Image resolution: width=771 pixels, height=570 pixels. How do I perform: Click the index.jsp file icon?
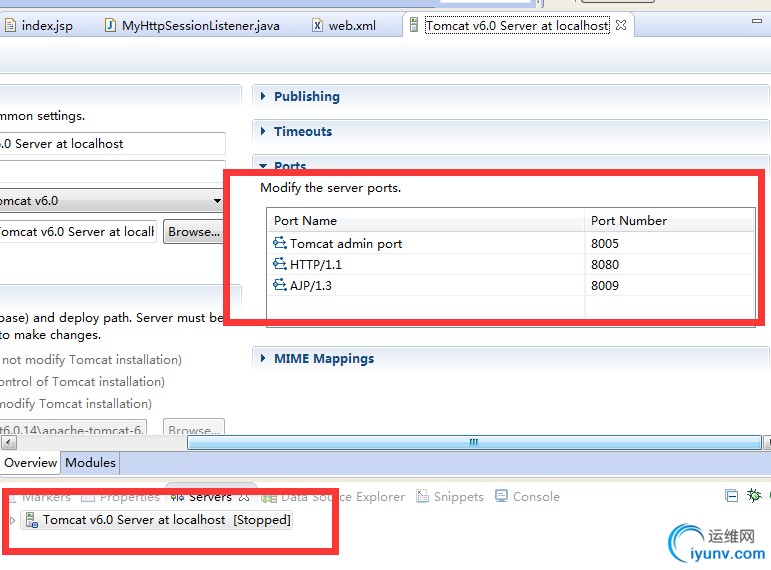[10, 25]
